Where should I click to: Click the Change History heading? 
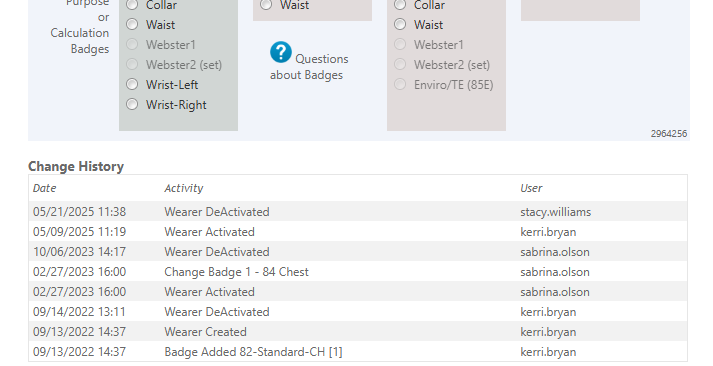(x=76, y=166)
